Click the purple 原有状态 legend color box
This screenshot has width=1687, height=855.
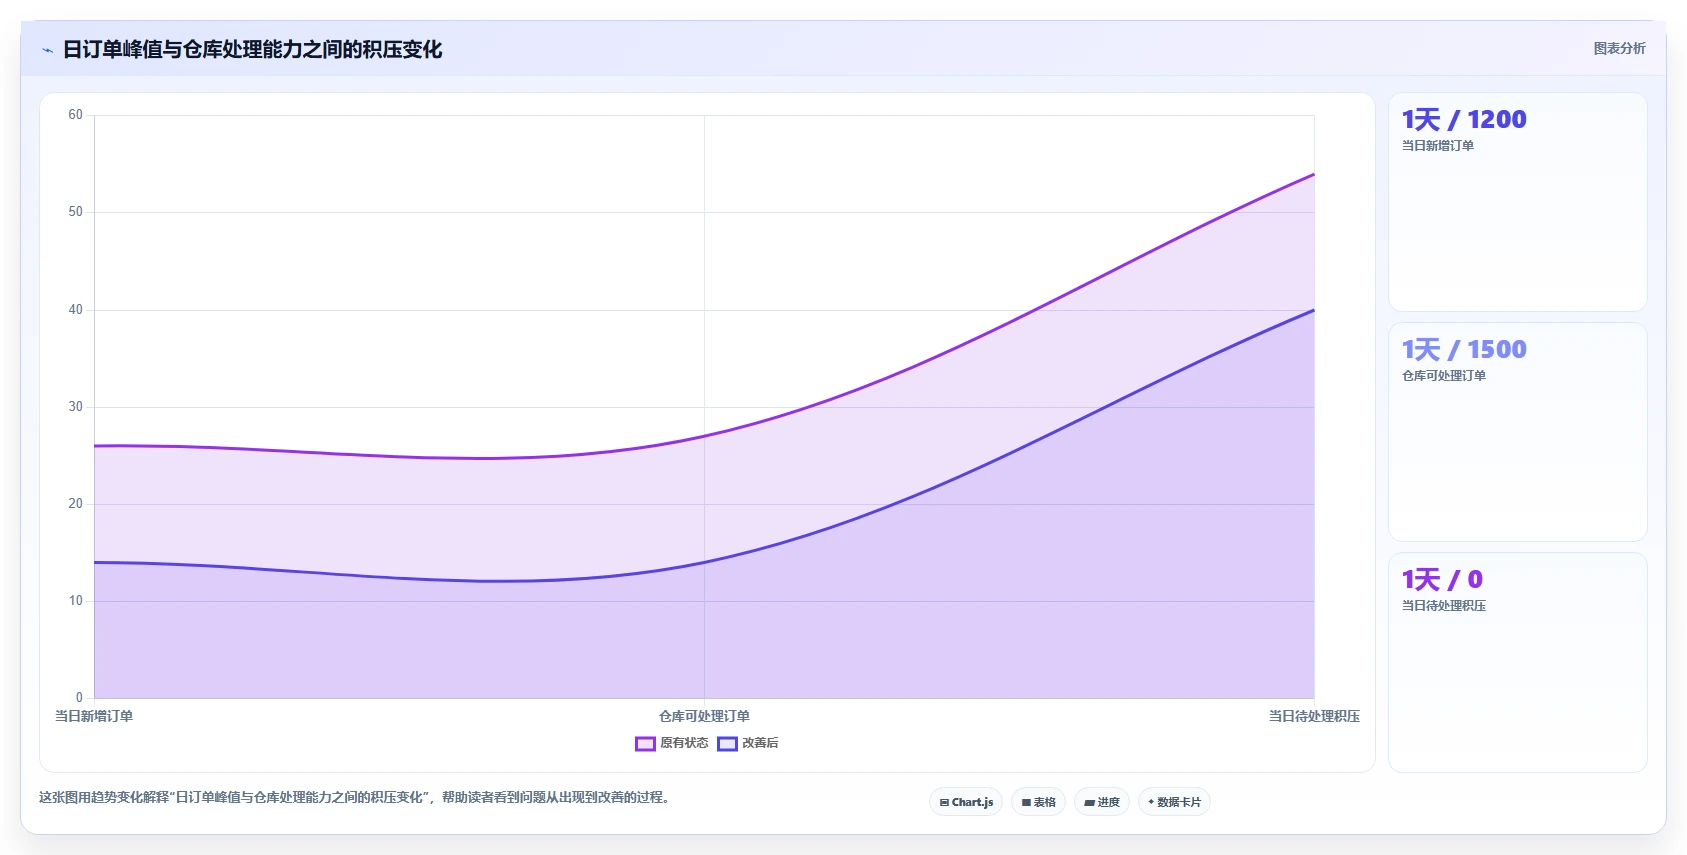[x=645, y=743]
